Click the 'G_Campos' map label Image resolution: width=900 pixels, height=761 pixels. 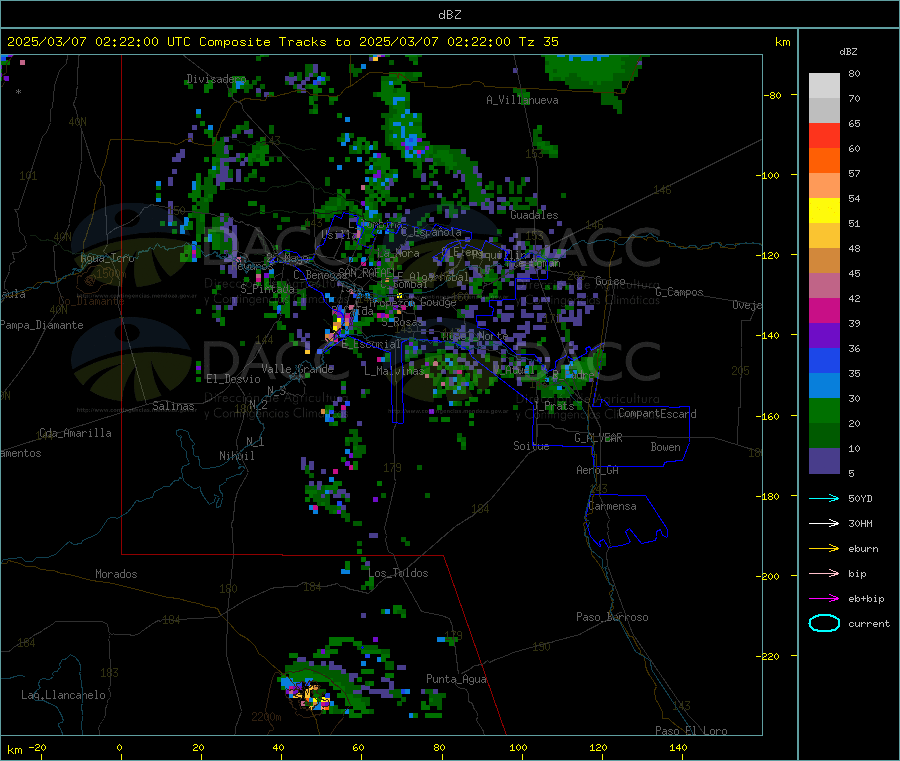point(679,292)
